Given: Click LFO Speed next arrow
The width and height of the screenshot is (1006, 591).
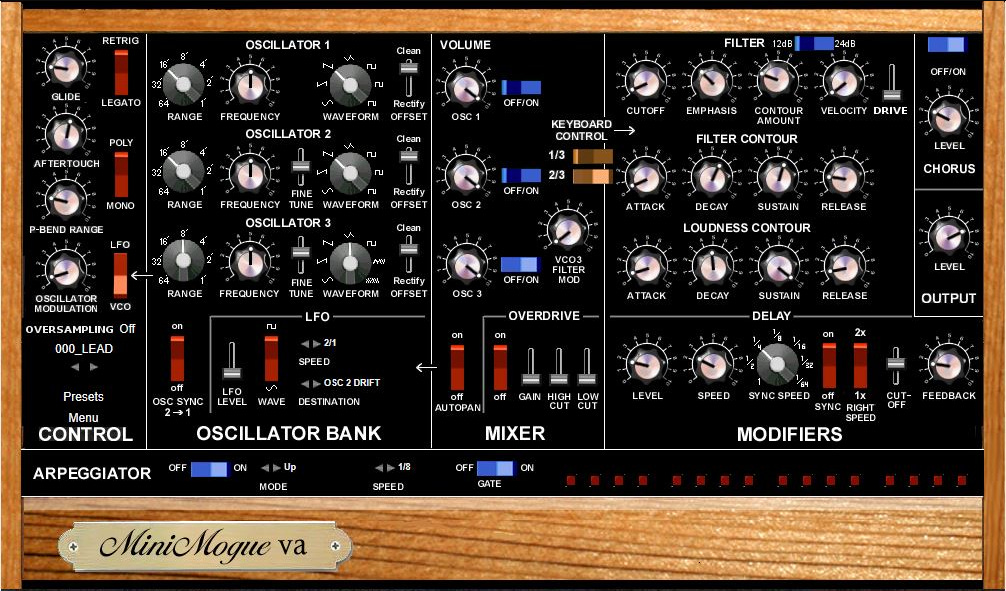Looking at the screenshot, I should [316, 344].
